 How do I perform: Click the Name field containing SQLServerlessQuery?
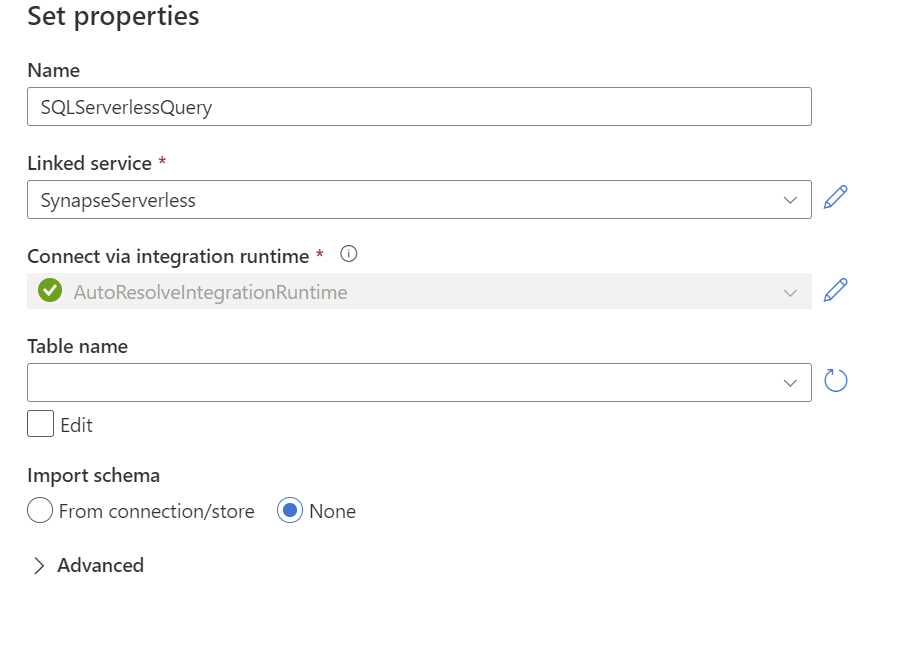(x=420, y=106)
